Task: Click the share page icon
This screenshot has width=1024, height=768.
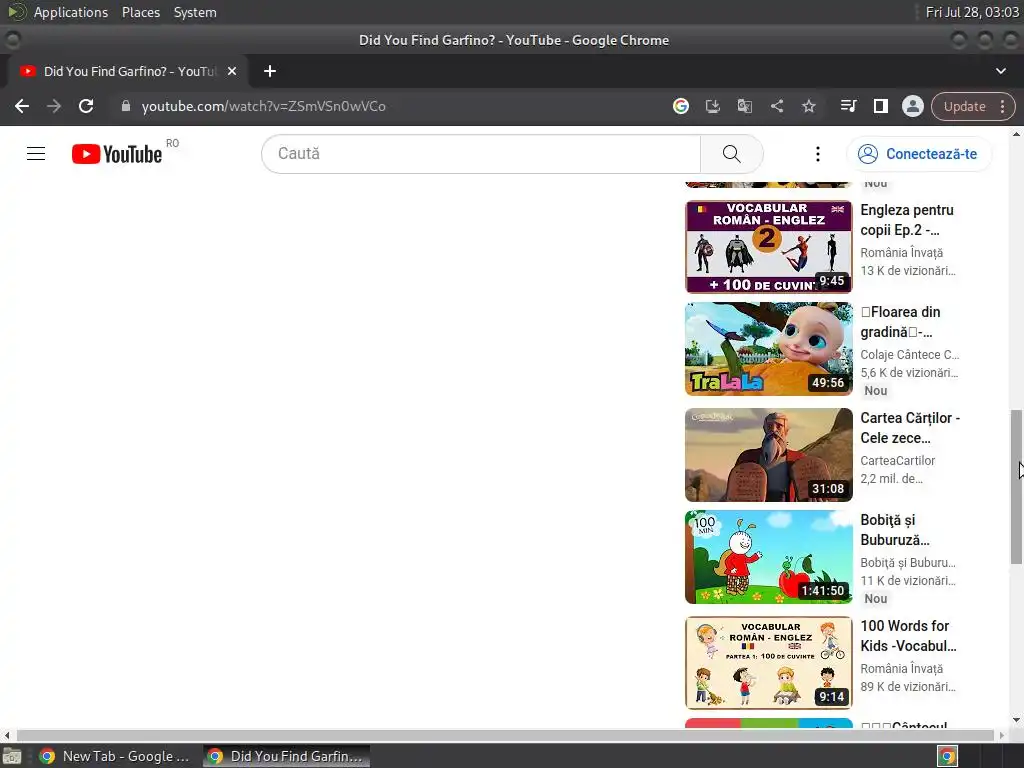Action: 776,106
